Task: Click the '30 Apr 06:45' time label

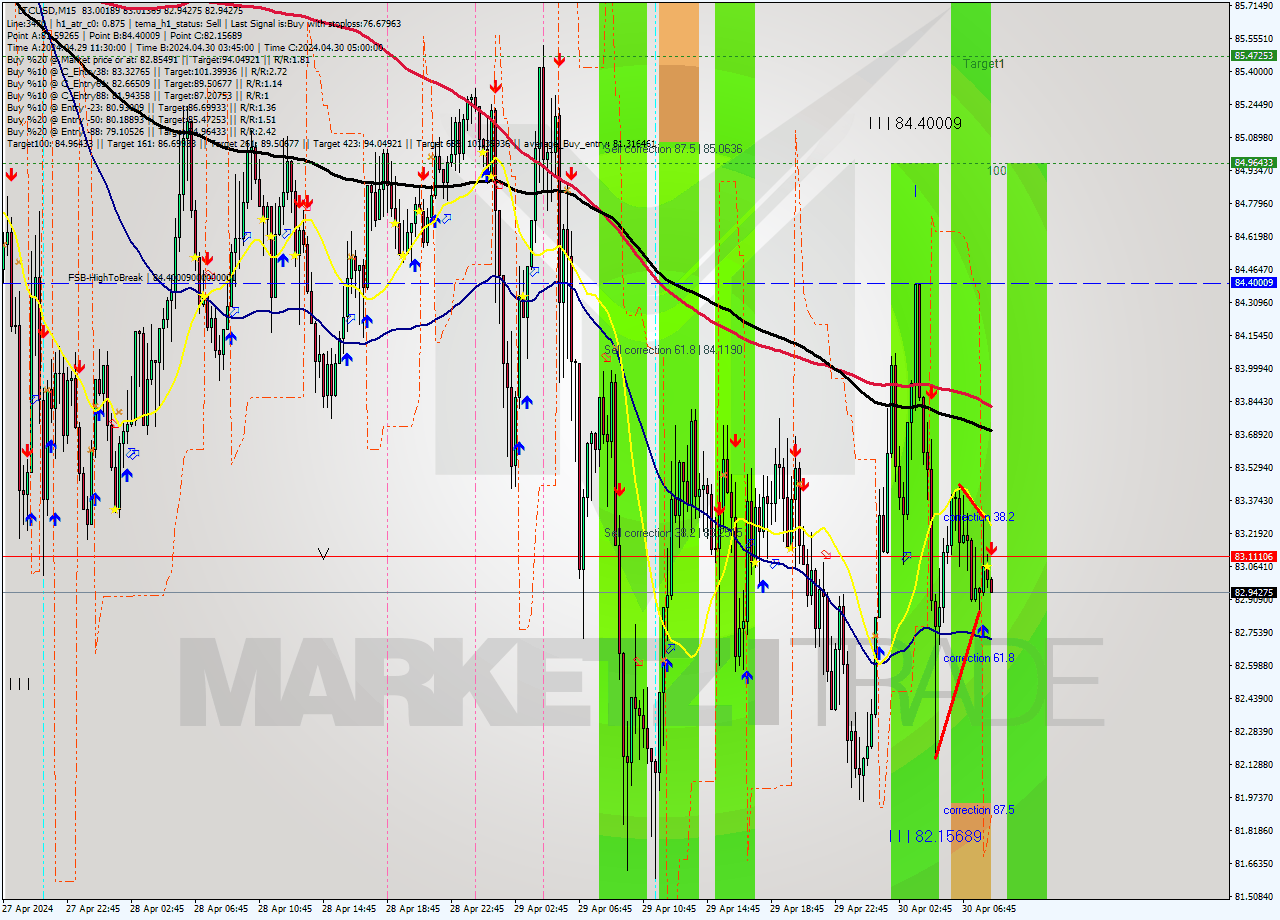Action: pyautogui.click(x=989, y=909)
